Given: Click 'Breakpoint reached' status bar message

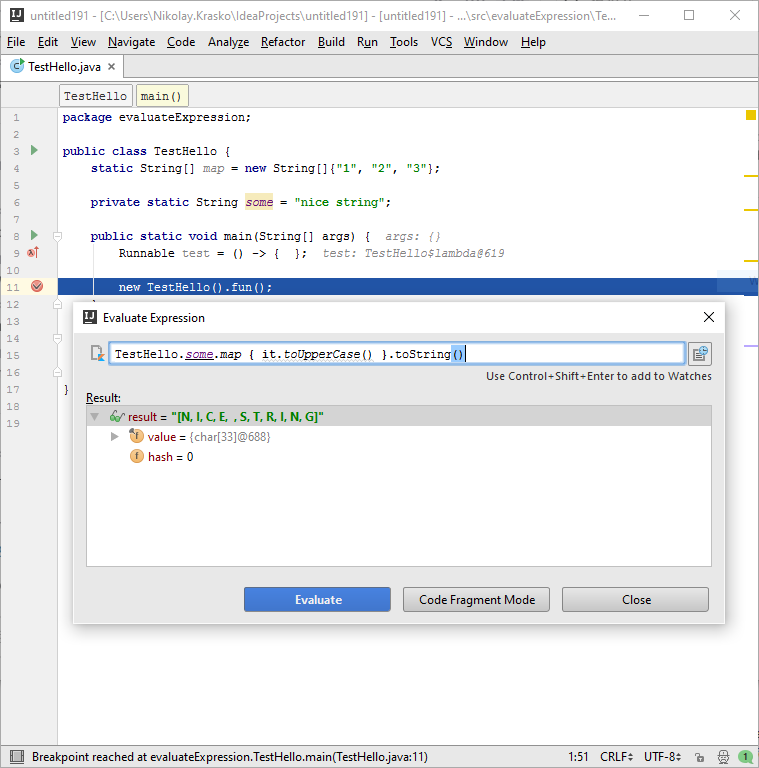Looking at the screenshot, I should pos(230,757).
